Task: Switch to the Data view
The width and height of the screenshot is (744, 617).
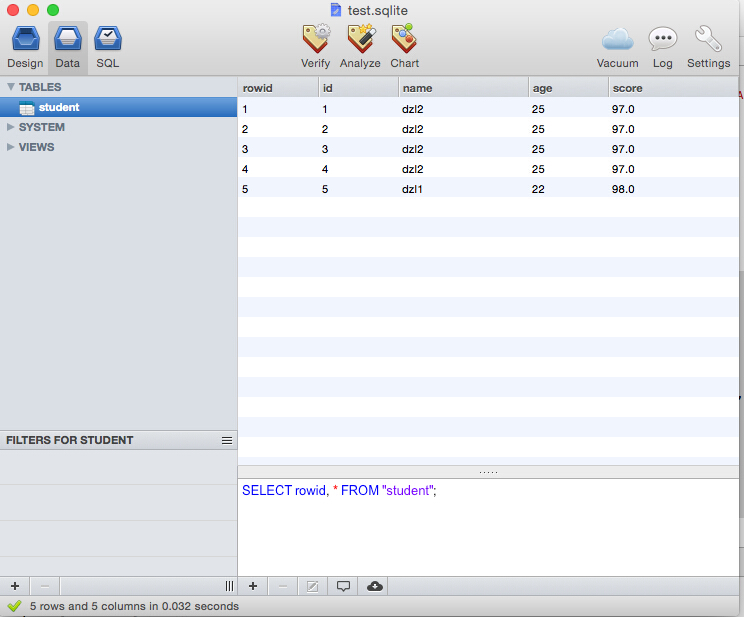Action: (67, 47)
